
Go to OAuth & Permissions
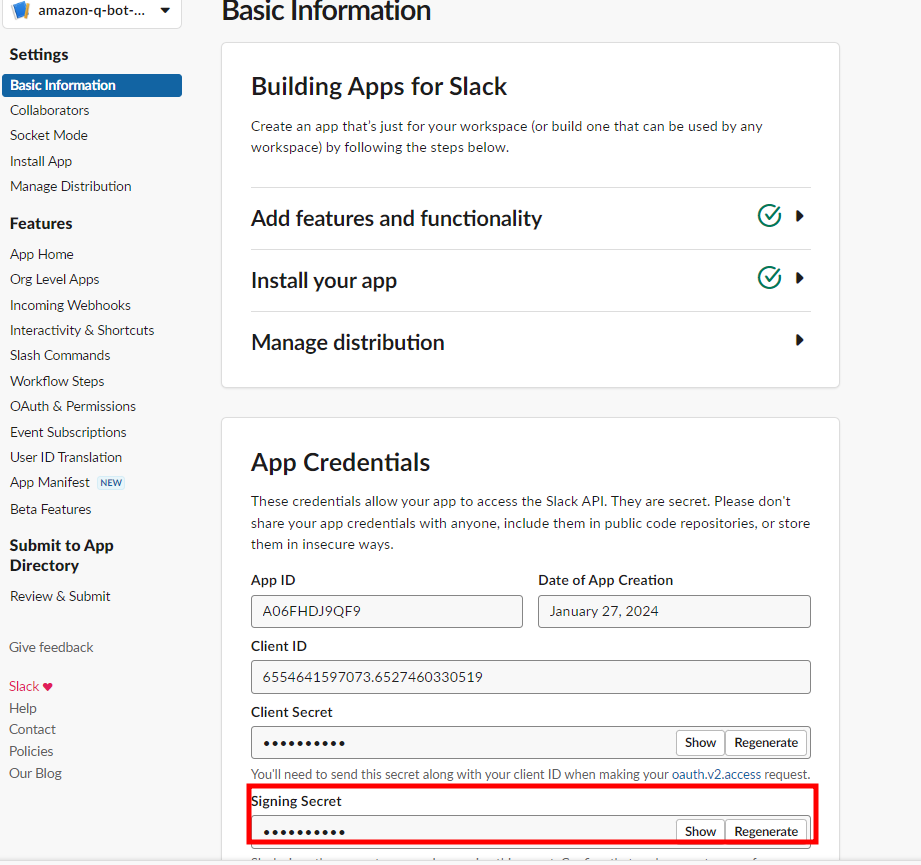[x=73, y=406]
